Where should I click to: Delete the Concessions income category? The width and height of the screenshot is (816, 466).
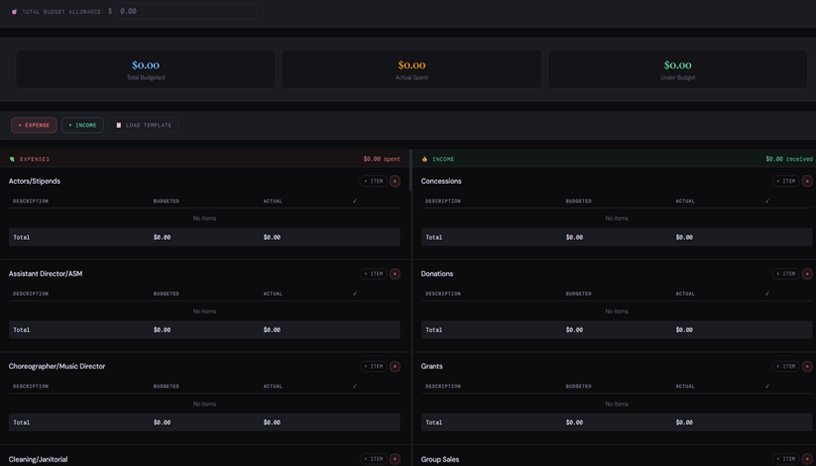(807, 181)
